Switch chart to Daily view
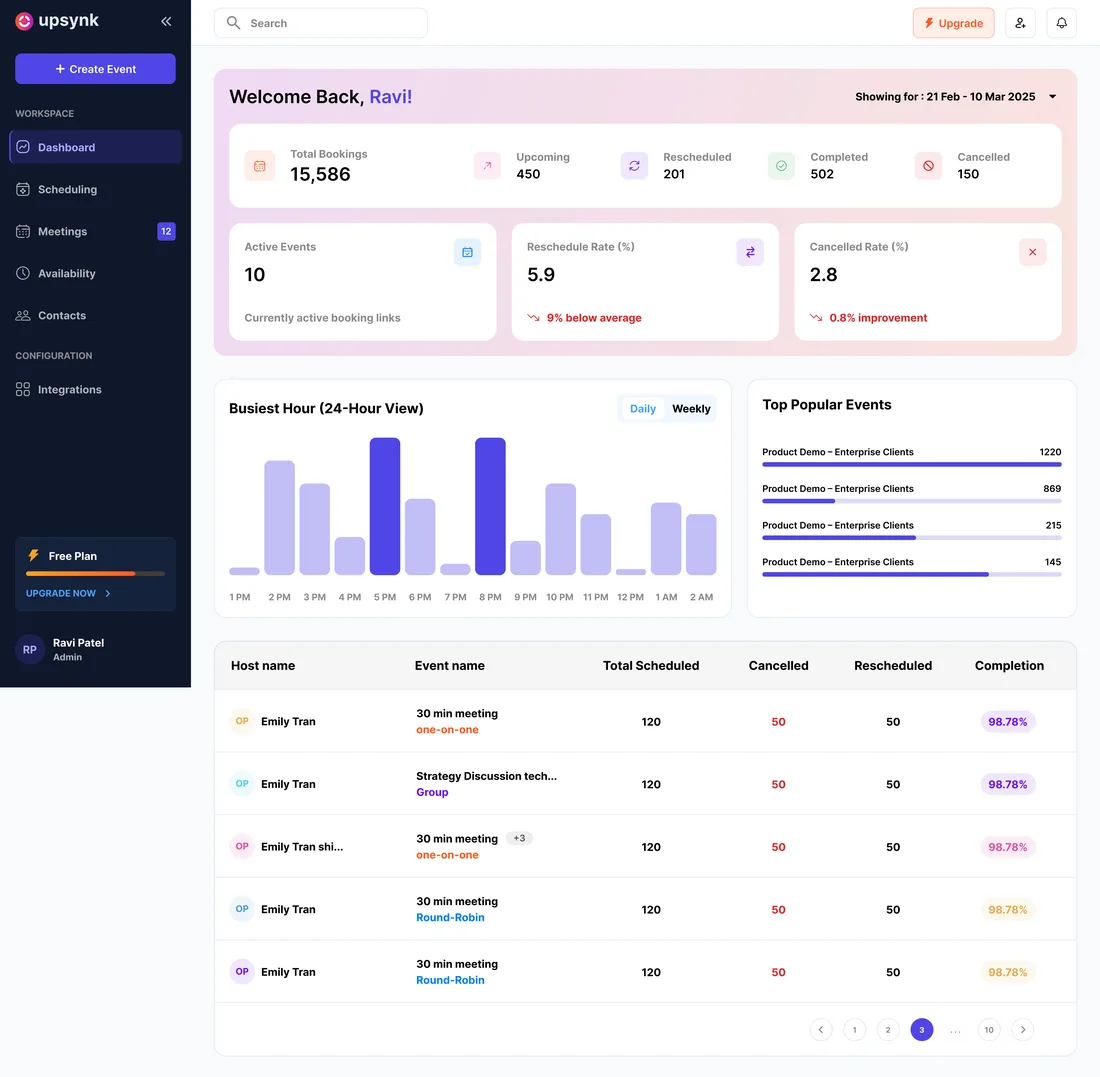Screen dimensions: 1100x1077 643,409
